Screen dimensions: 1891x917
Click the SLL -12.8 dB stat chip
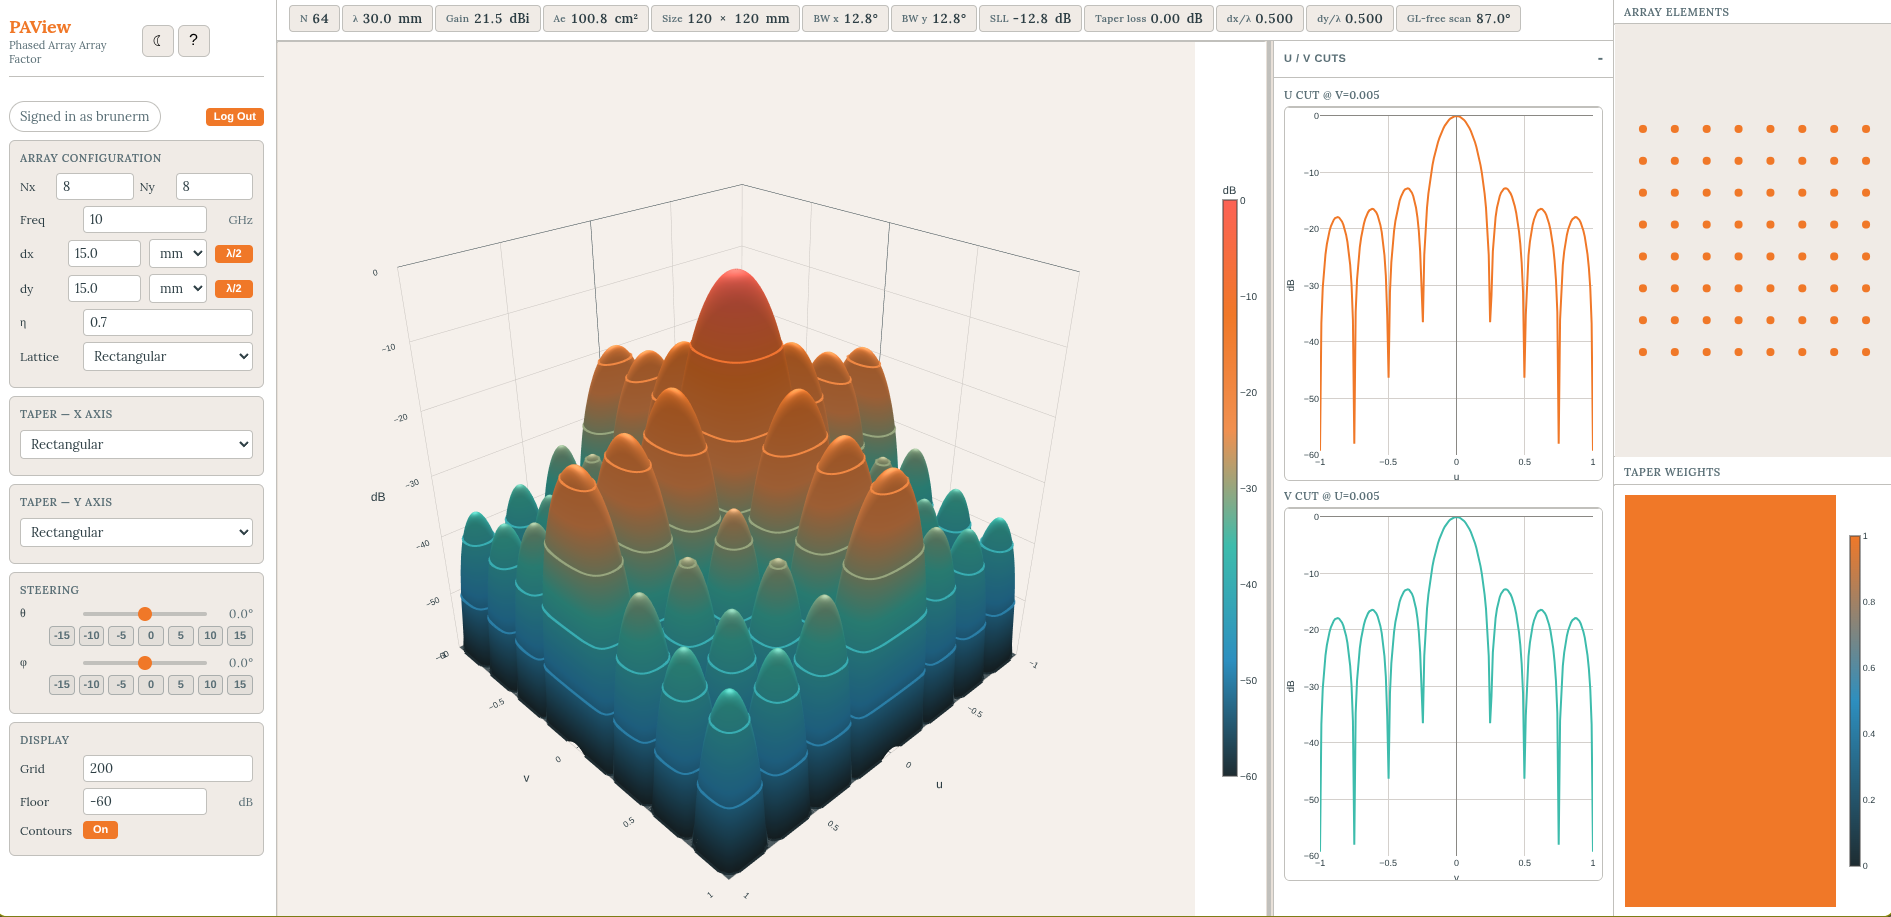(x=1030, y=19)
